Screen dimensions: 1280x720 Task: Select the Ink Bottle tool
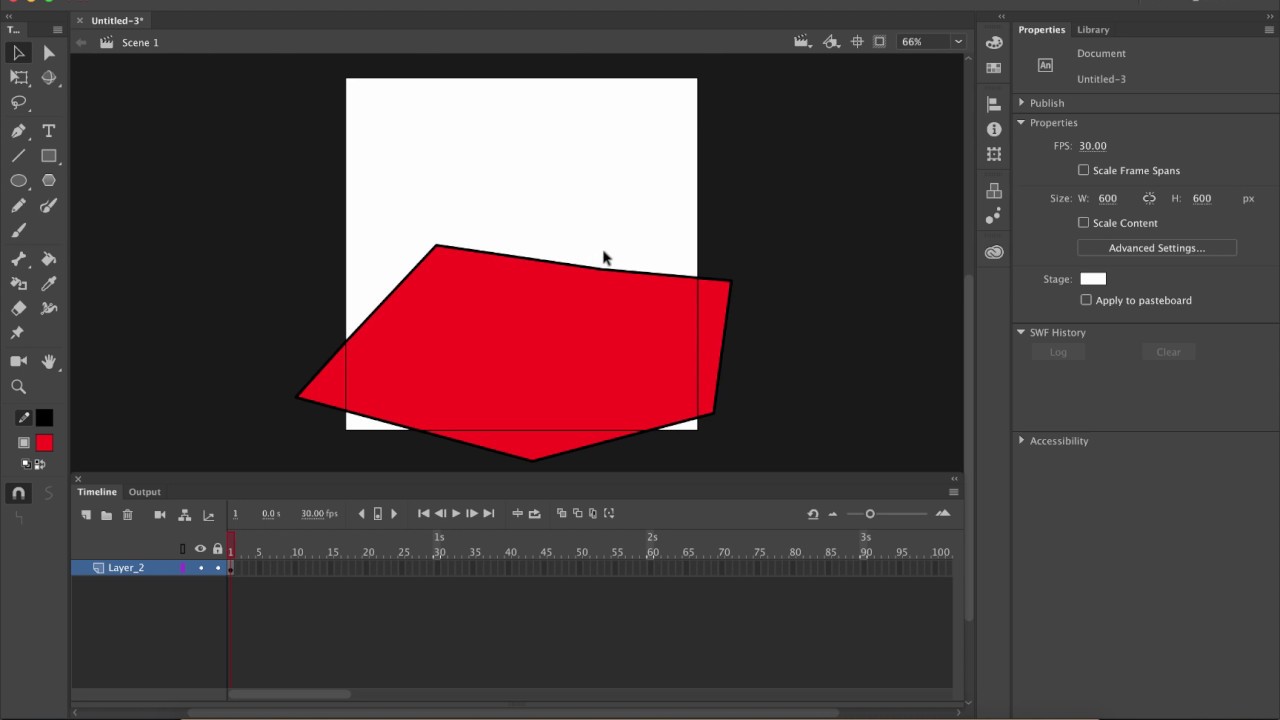[x=19, y=284]
